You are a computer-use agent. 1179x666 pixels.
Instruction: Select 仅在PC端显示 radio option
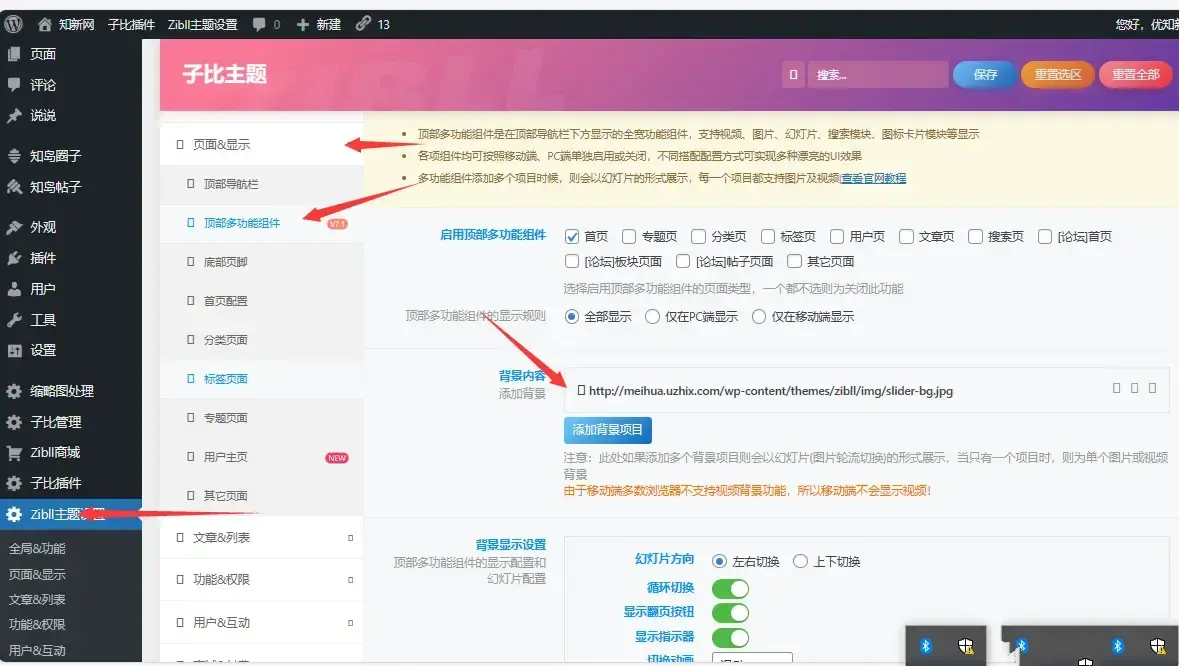click(653, 316)
